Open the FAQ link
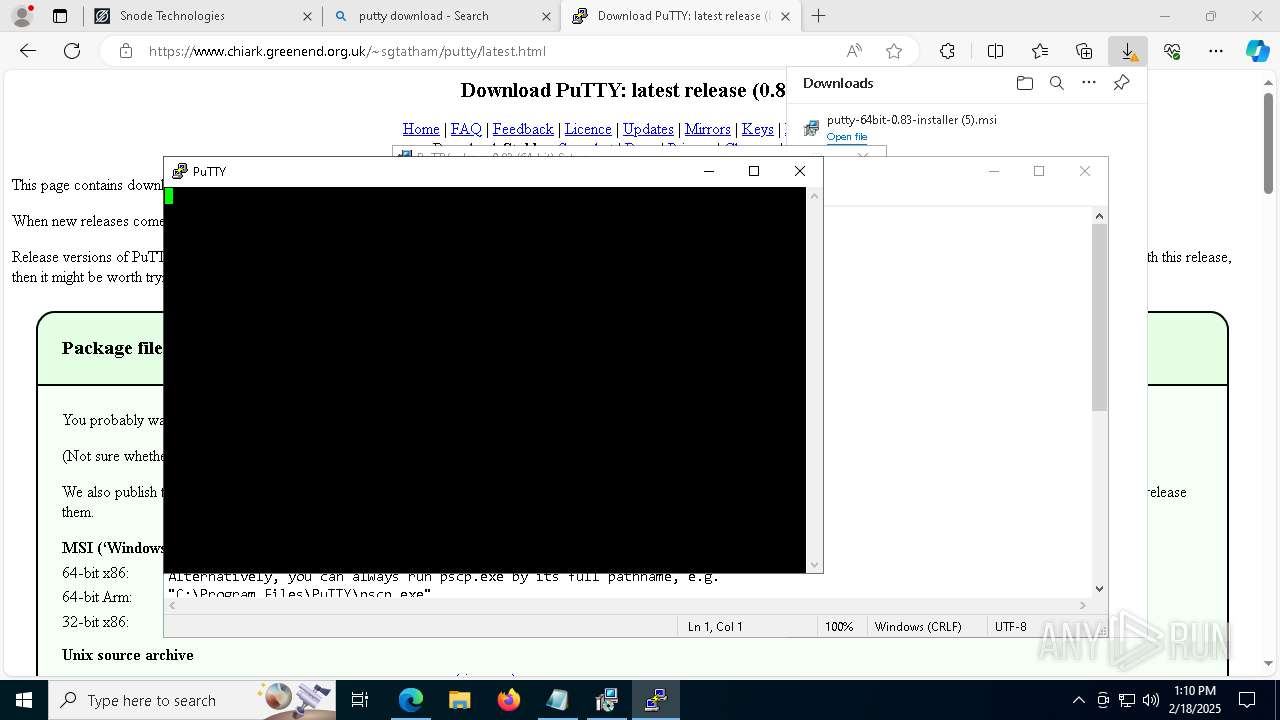 466,129
